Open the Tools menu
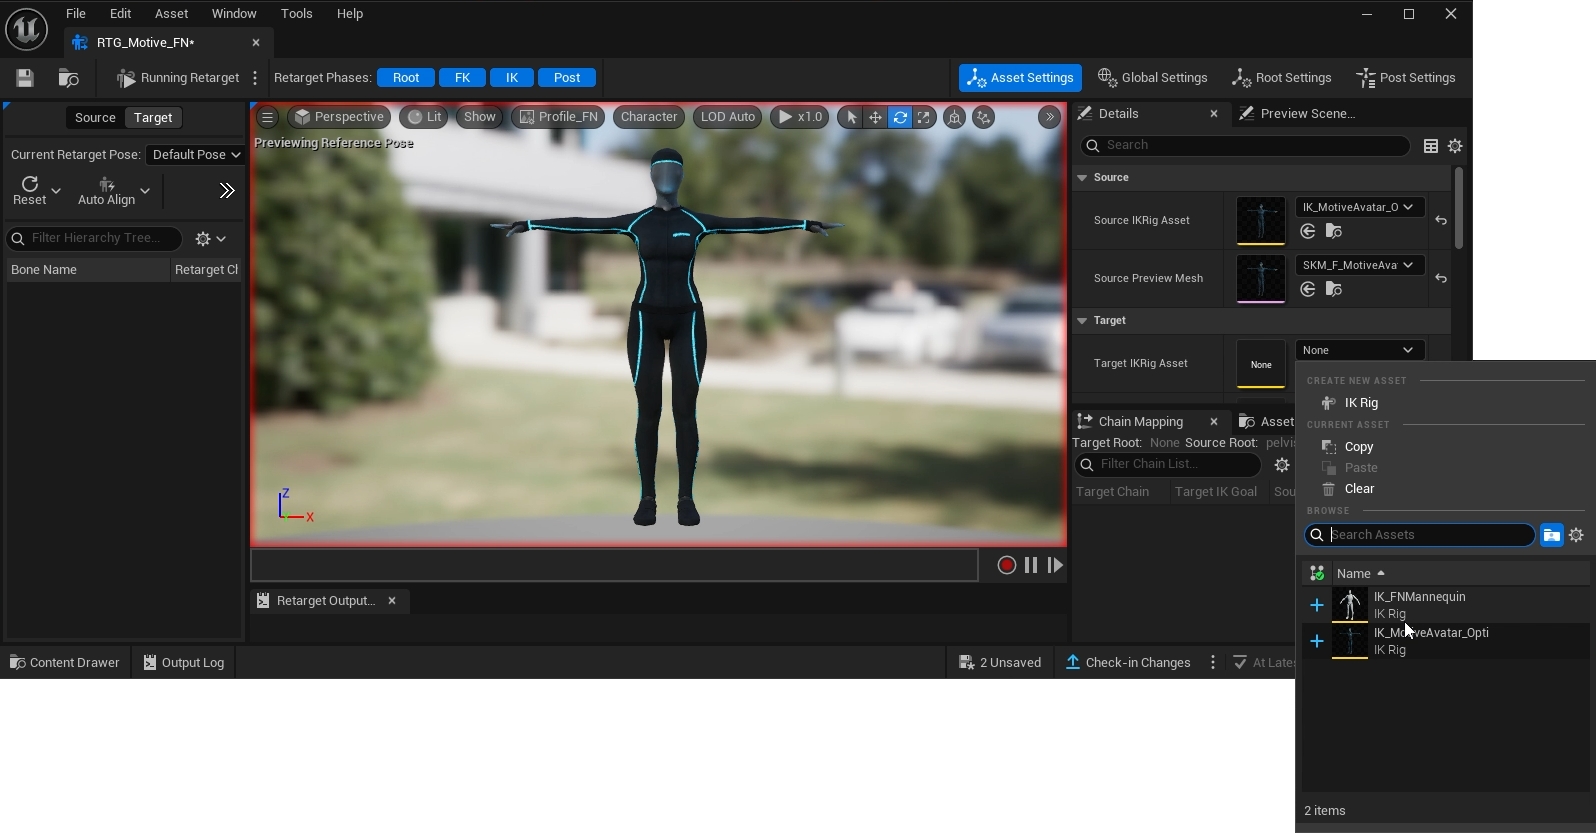Viewport: 1596px width, 833px height. tap(296, 14)
